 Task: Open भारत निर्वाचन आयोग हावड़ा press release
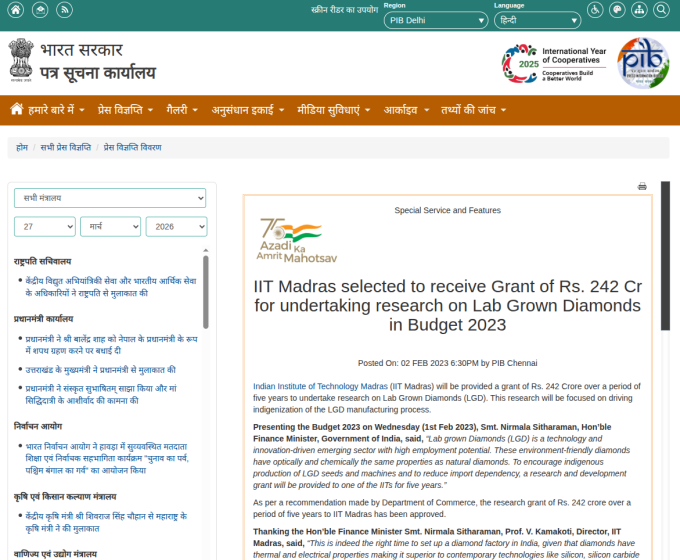click(107, 458)
